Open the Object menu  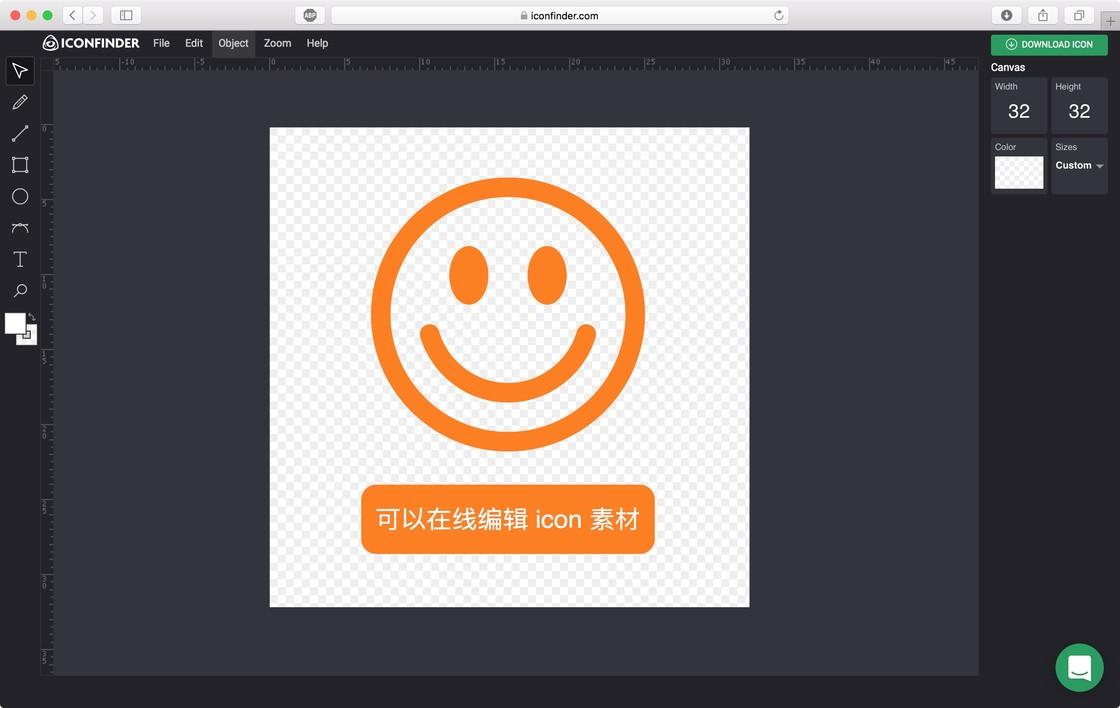233,44
